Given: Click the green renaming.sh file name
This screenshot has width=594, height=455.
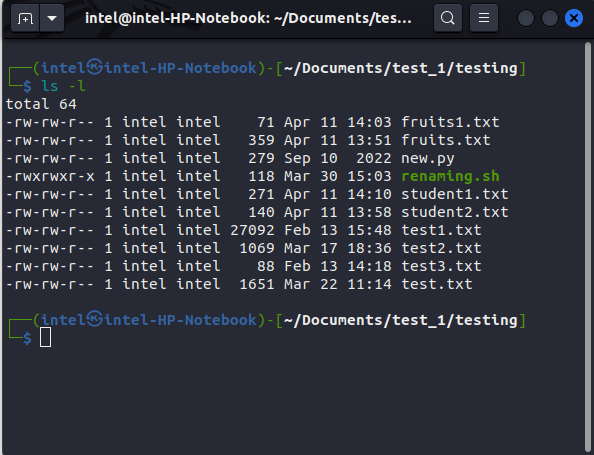Looking at the screenshot, I should coord(450,176).
